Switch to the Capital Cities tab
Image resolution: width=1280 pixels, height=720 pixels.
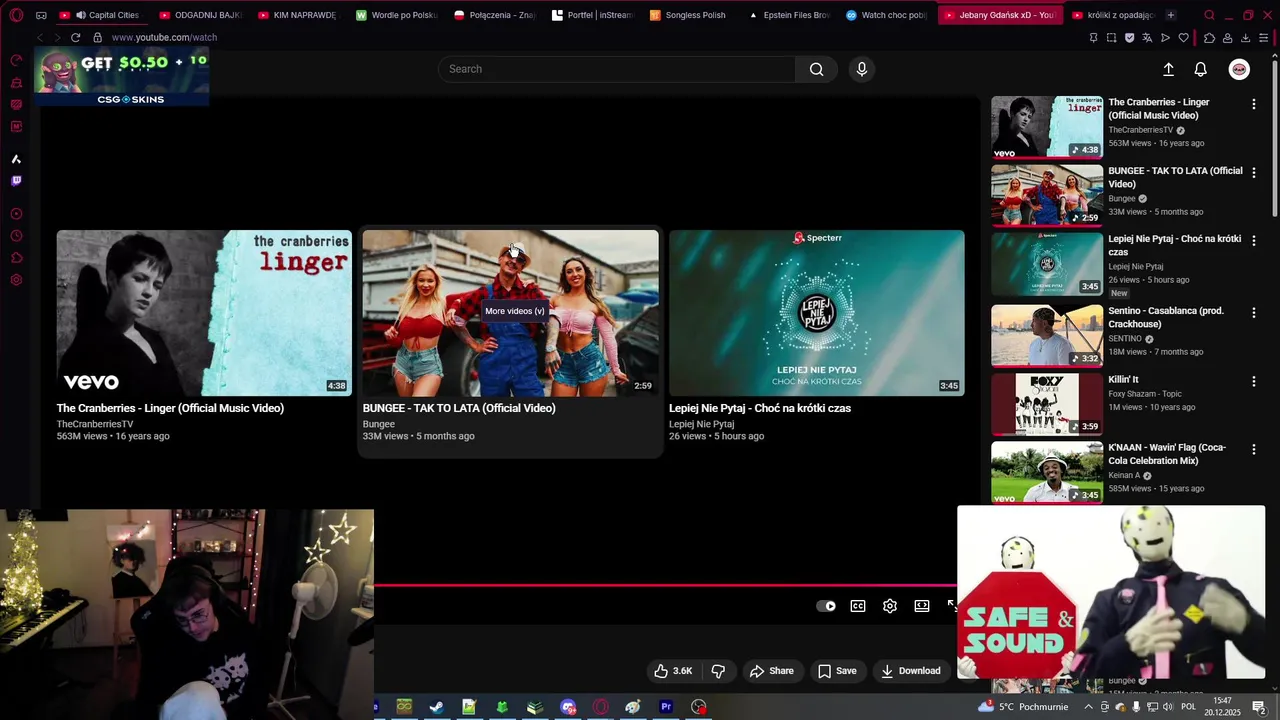pyautogui.click(x=101, y=15)
